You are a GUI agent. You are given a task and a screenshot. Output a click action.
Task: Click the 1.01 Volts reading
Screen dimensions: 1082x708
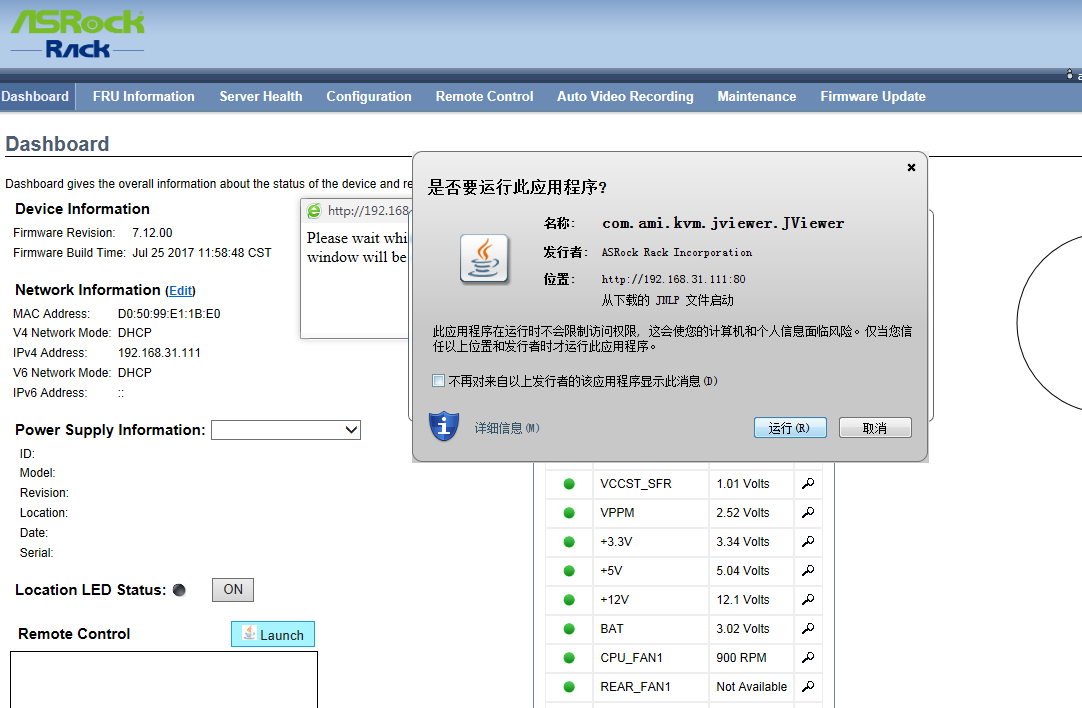742,484
